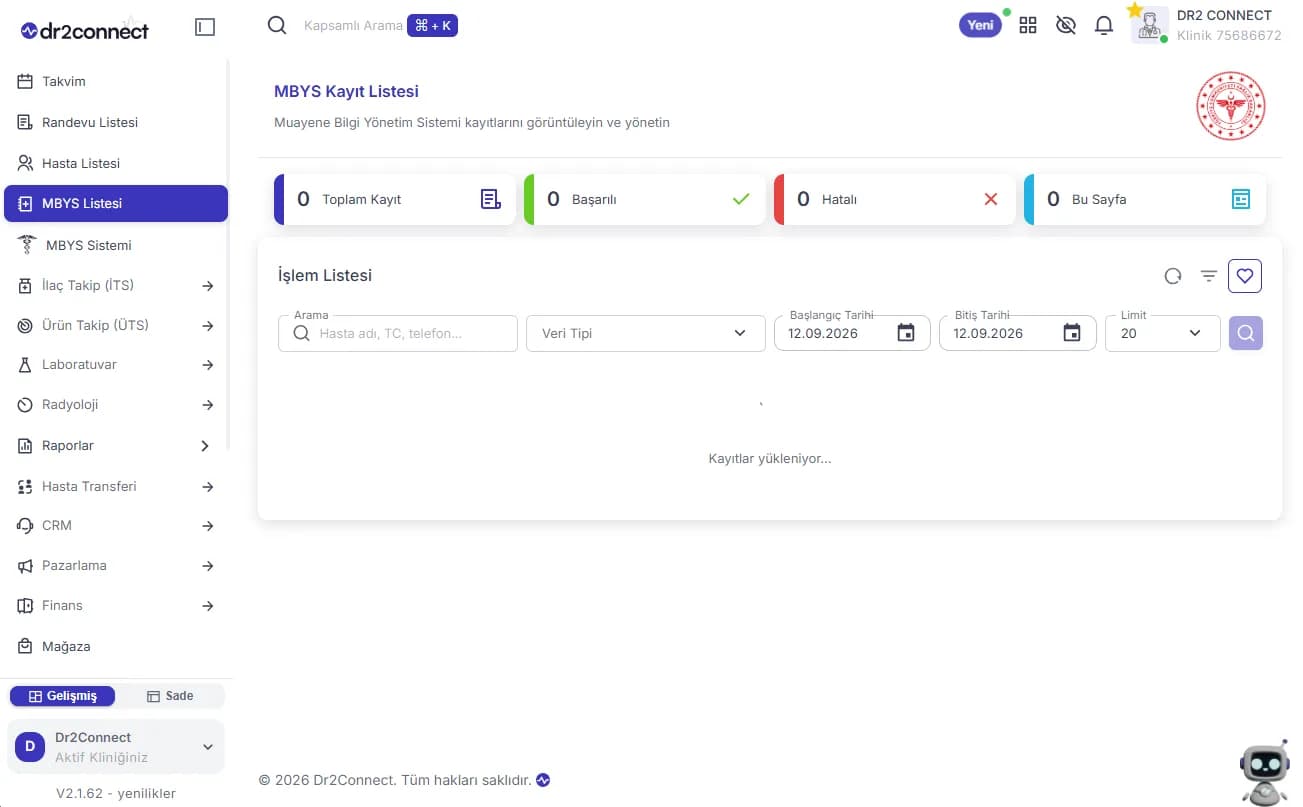Expand İlaç Takip (İTS) menu
The height and width of the screenshot is (807, 1303).
click(x=116, y=285)
